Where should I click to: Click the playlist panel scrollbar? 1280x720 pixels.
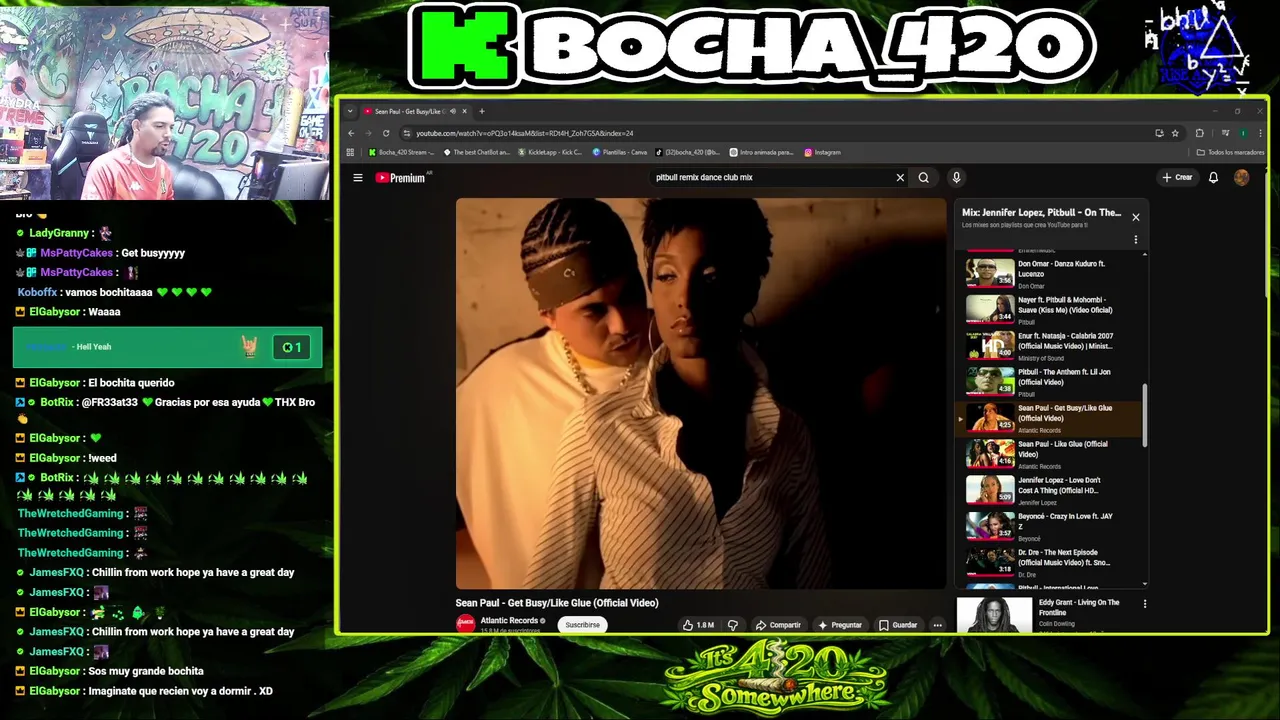pos(1145,414)
